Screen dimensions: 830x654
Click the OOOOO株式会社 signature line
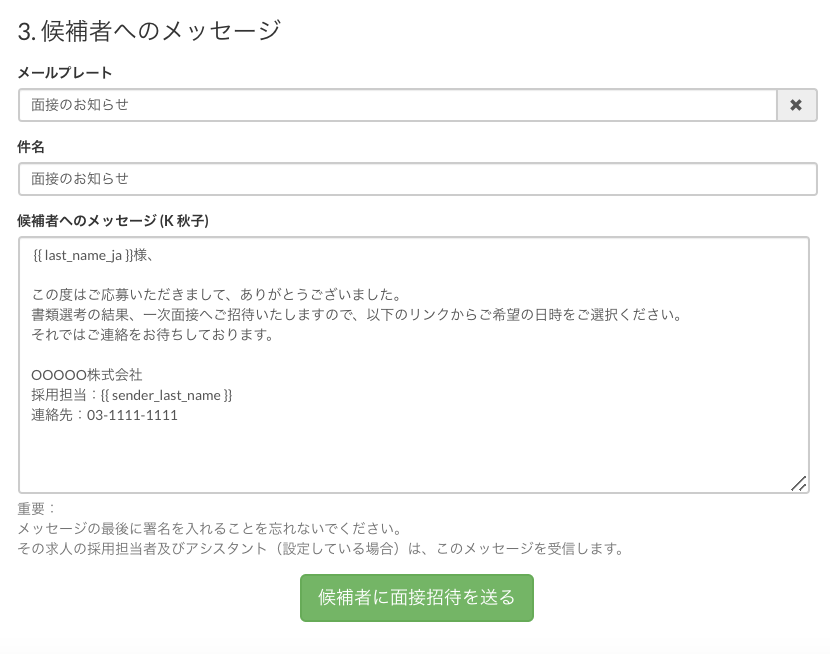coord(87,375)
